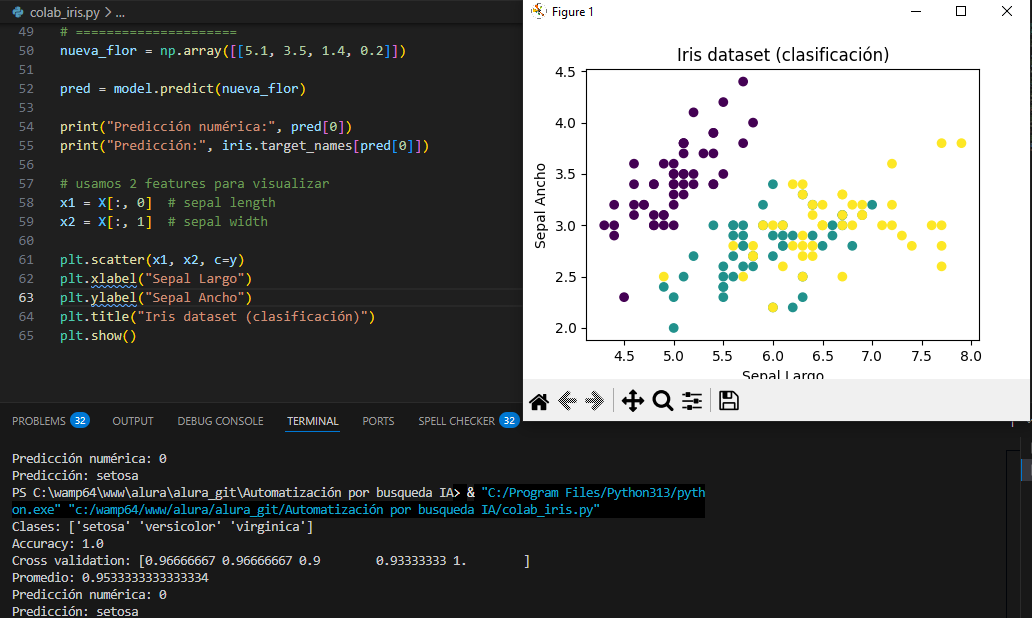Click the Figure 1 title bar text
This screenshot has height=618, width=1032.
tap(573, 12)
